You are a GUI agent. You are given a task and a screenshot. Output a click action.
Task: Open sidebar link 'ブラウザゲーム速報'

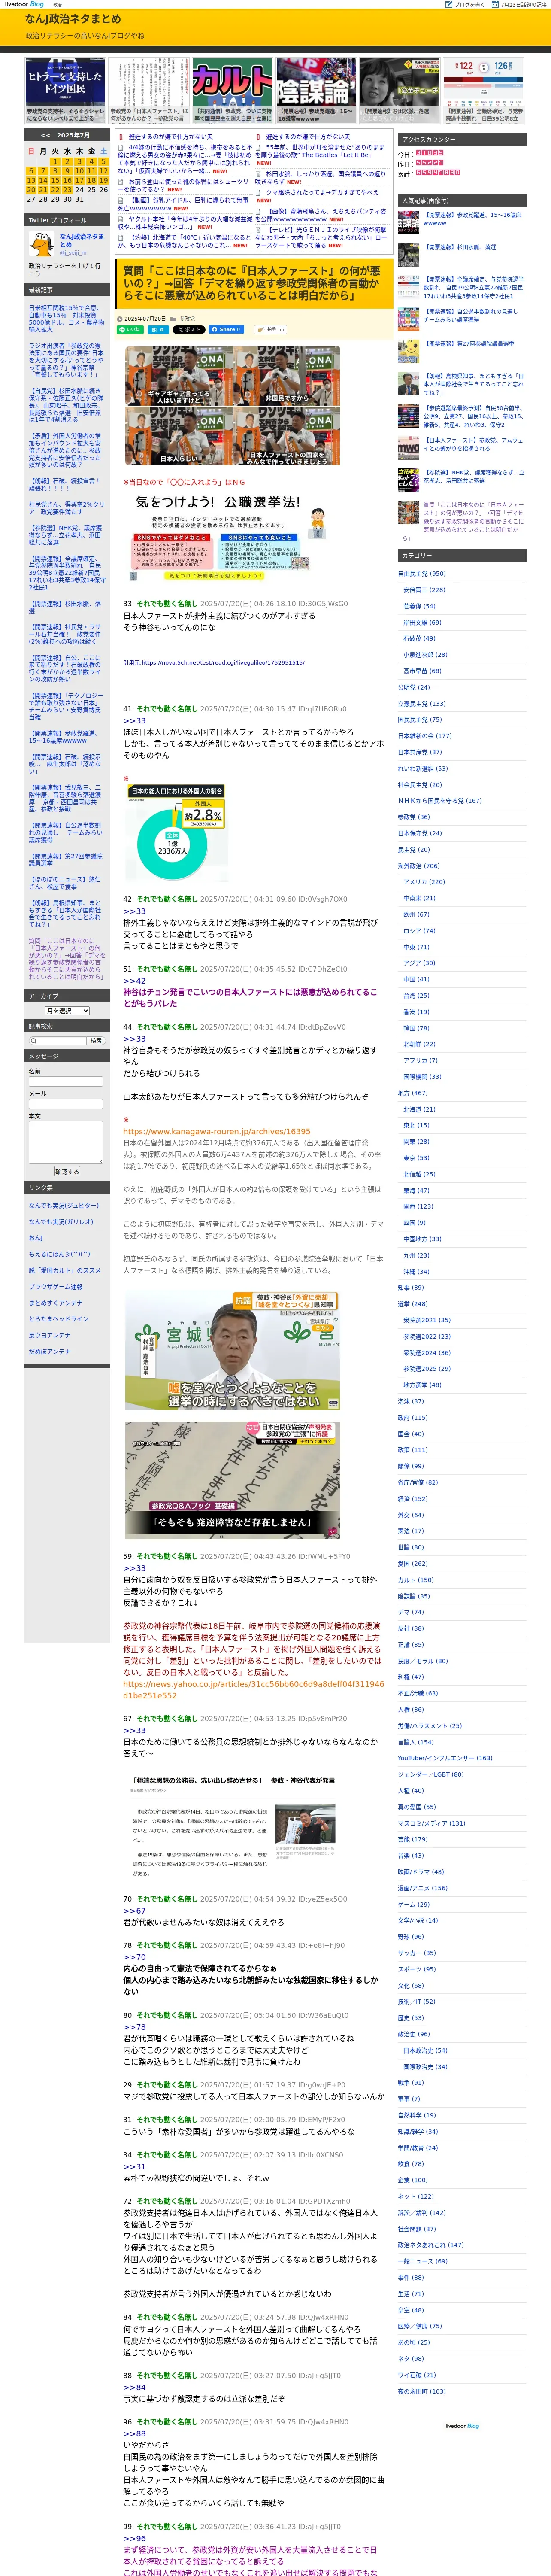[x=56, y=1287]
